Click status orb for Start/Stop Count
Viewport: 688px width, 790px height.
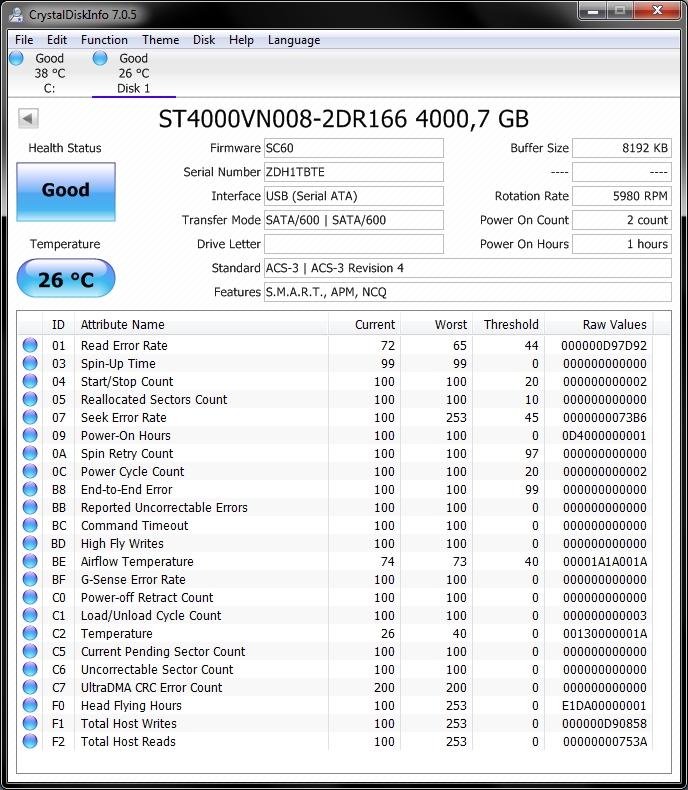pyautogui.click(x=30, y=381)
